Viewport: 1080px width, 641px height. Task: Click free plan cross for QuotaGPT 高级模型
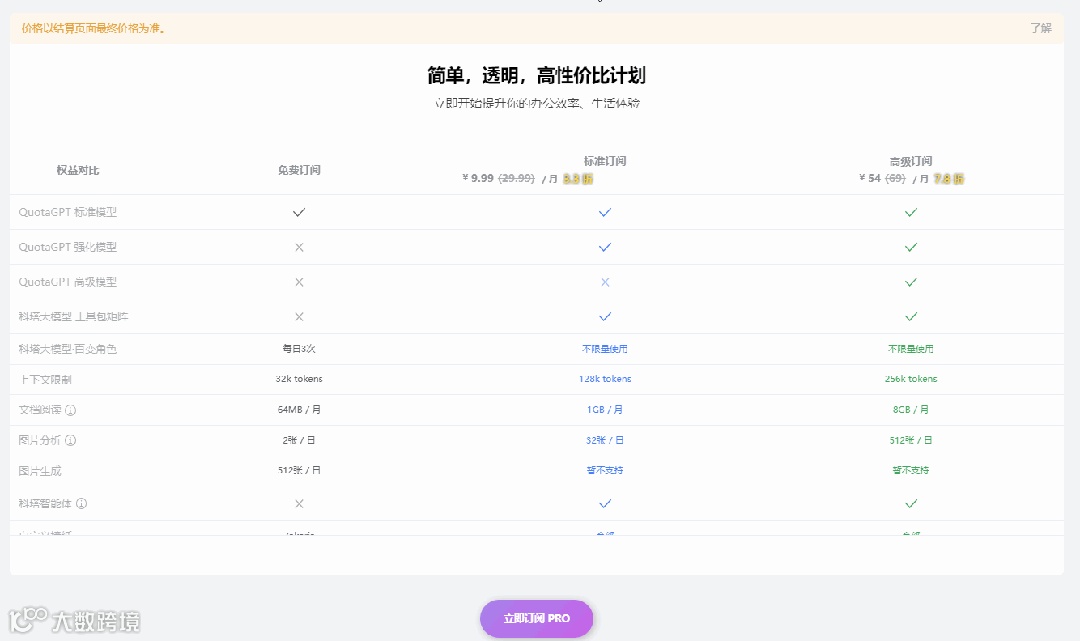click(x=299, y=282)
